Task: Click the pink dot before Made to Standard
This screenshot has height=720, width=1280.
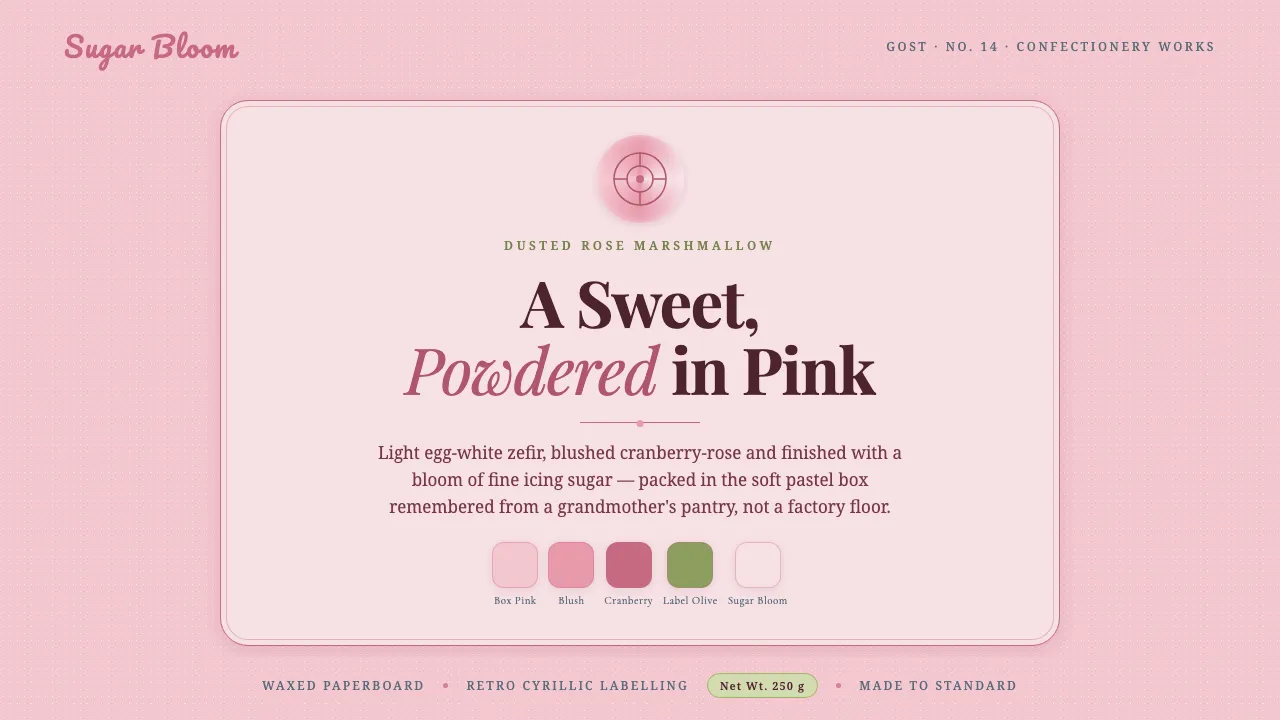Action: (x=838, y=686)
